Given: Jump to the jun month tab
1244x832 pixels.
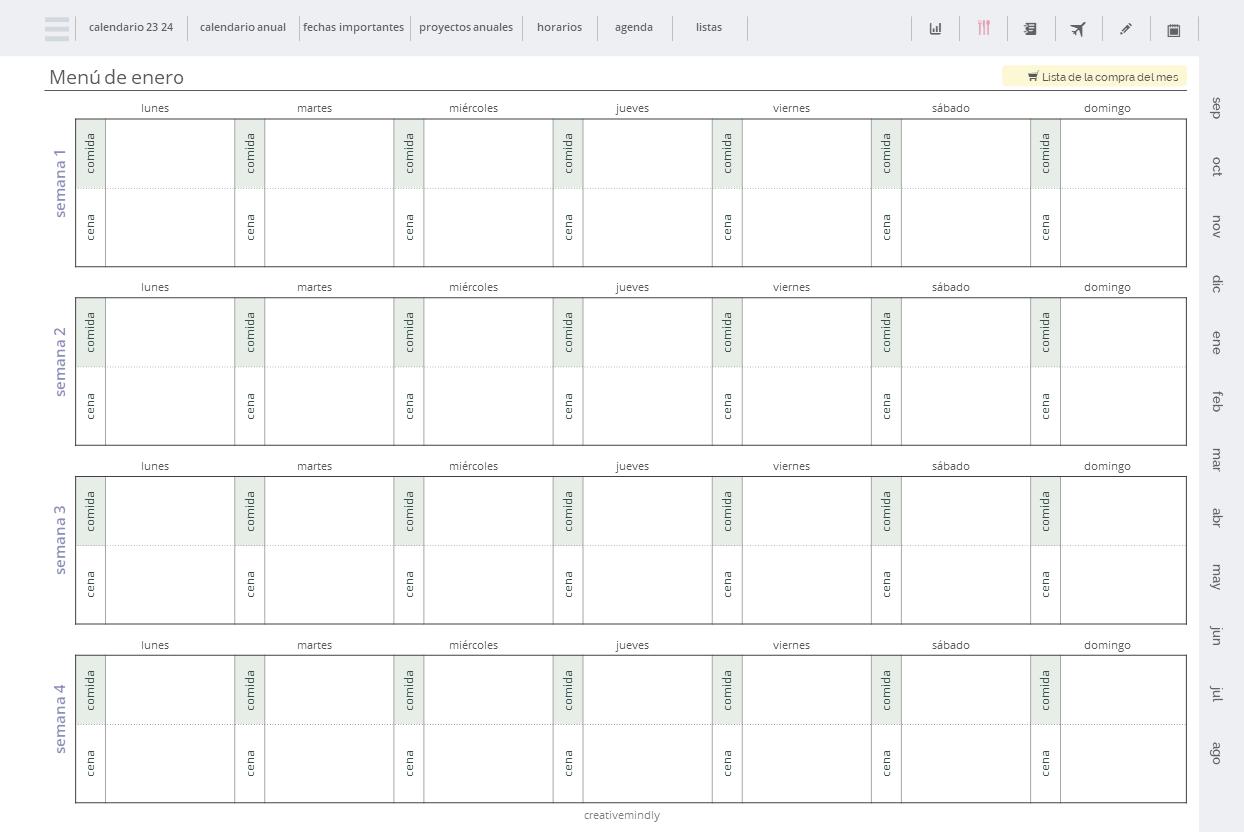Looking at the screenshot, I should click(x=1216, y=635).
